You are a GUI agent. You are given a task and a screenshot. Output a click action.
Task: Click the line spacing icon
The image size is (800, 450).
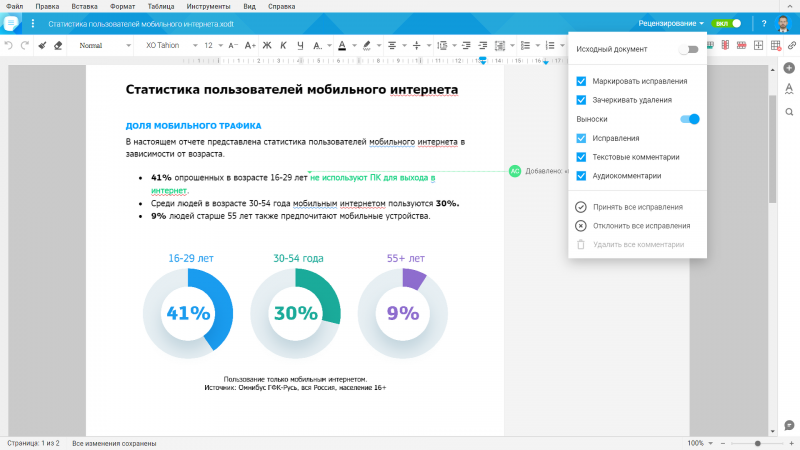tap(442, 45)
